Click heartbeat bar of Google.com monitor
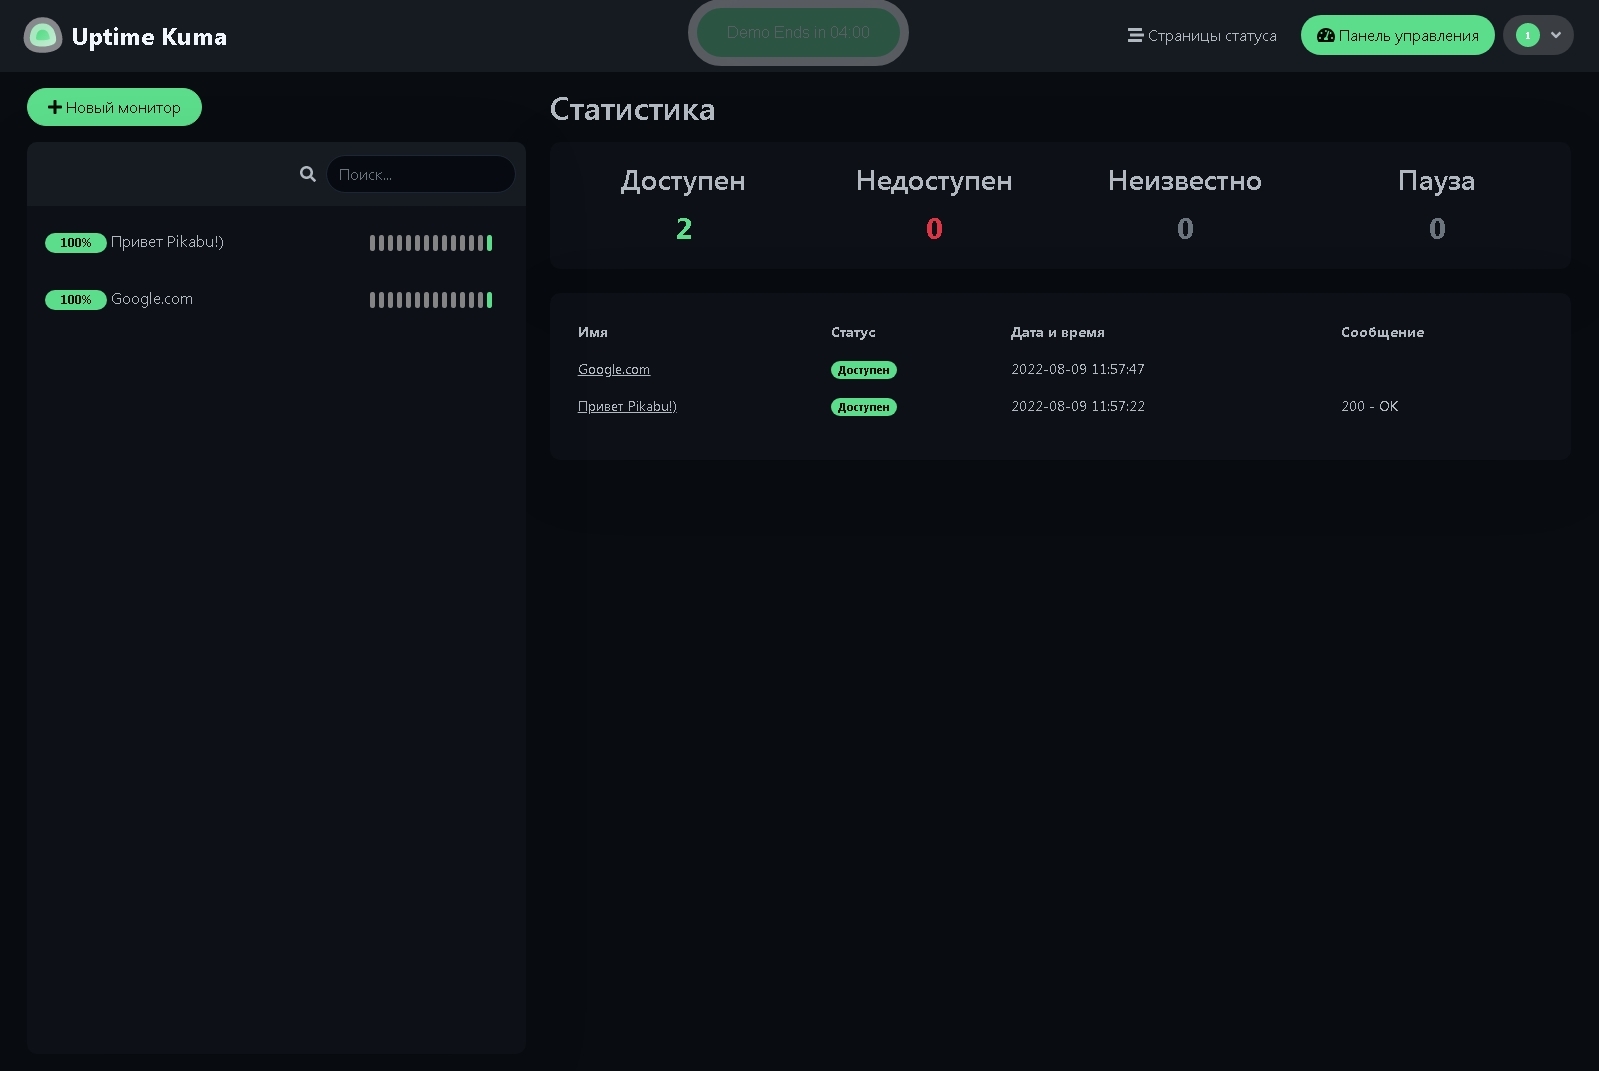1599x1071 pixels. pyautogui.click(x=431, y=300)
